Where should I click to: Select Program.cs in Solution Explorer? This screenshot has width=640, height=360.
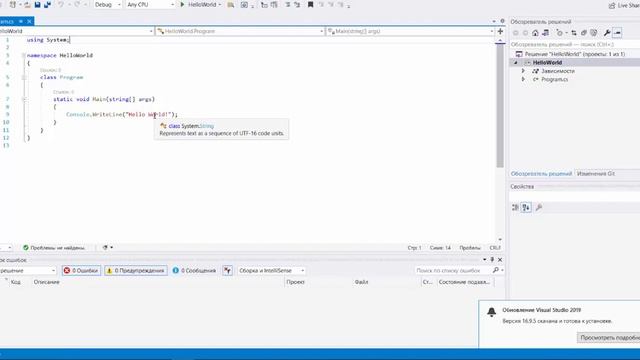(554, 79)
